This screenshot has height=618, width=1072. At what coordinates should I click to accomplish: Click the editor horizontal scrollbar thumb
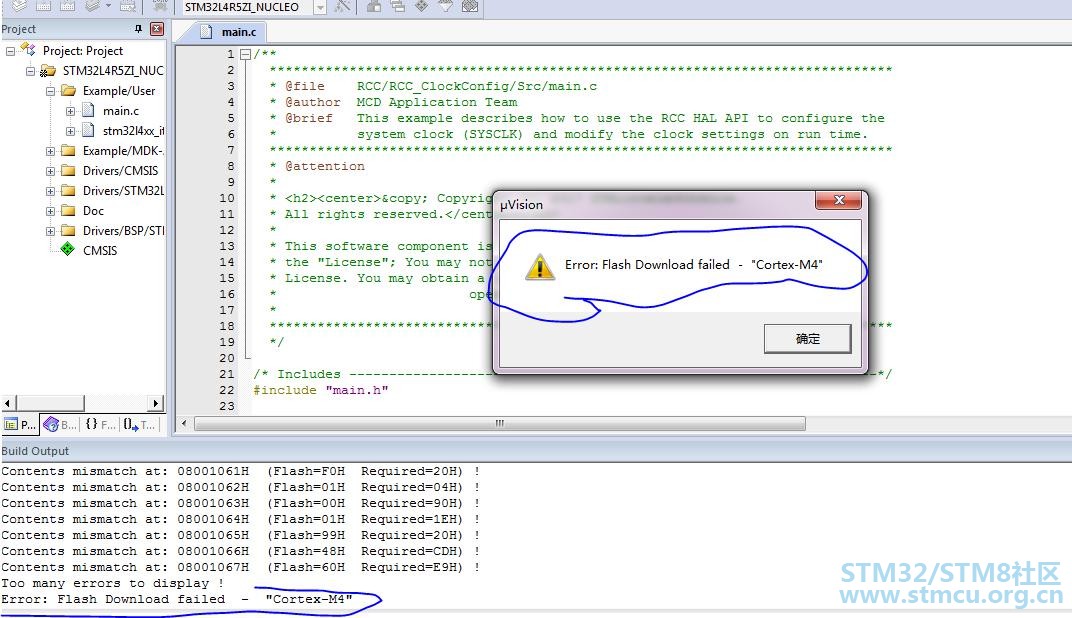click(x=500, y=424)
